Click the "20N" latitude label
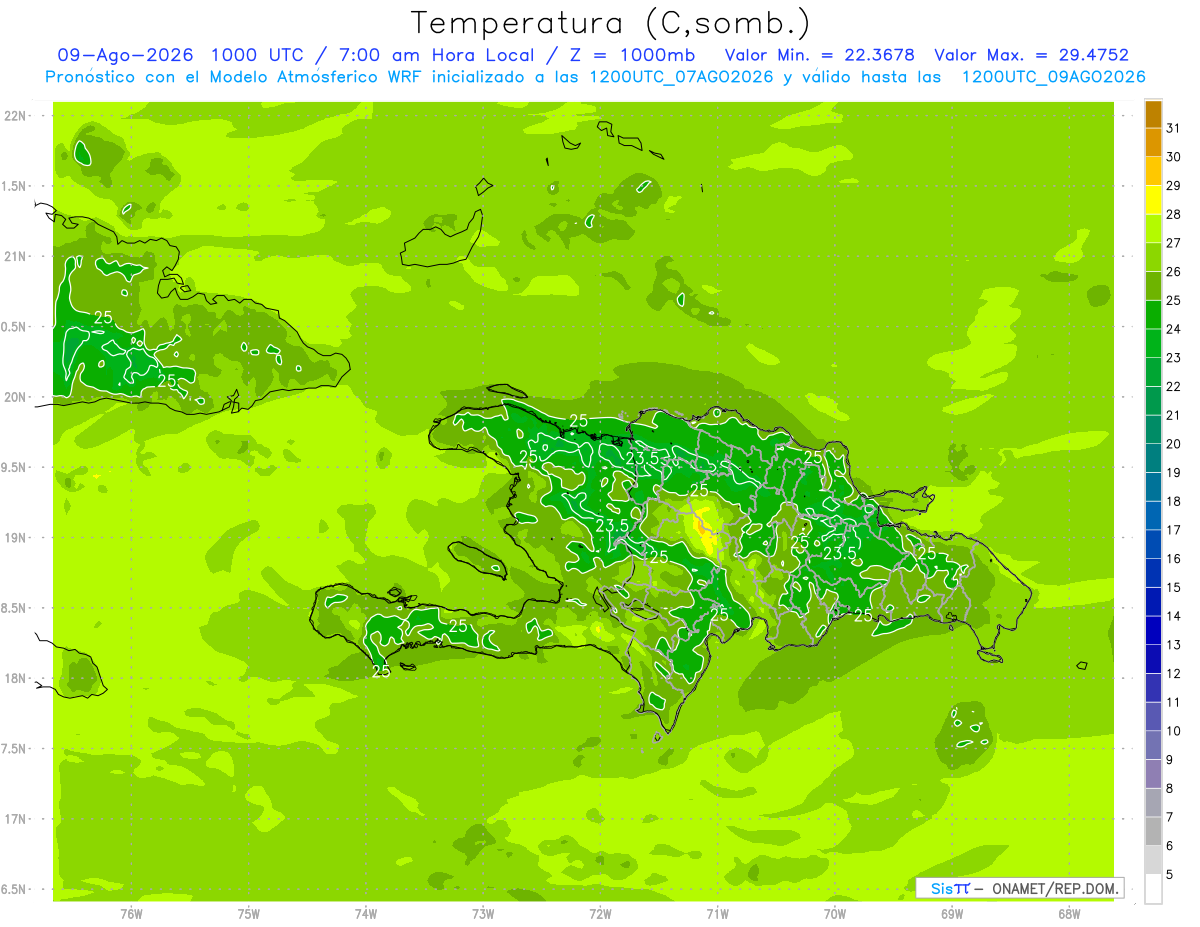 pyautogui.click(x=15, y=397)
